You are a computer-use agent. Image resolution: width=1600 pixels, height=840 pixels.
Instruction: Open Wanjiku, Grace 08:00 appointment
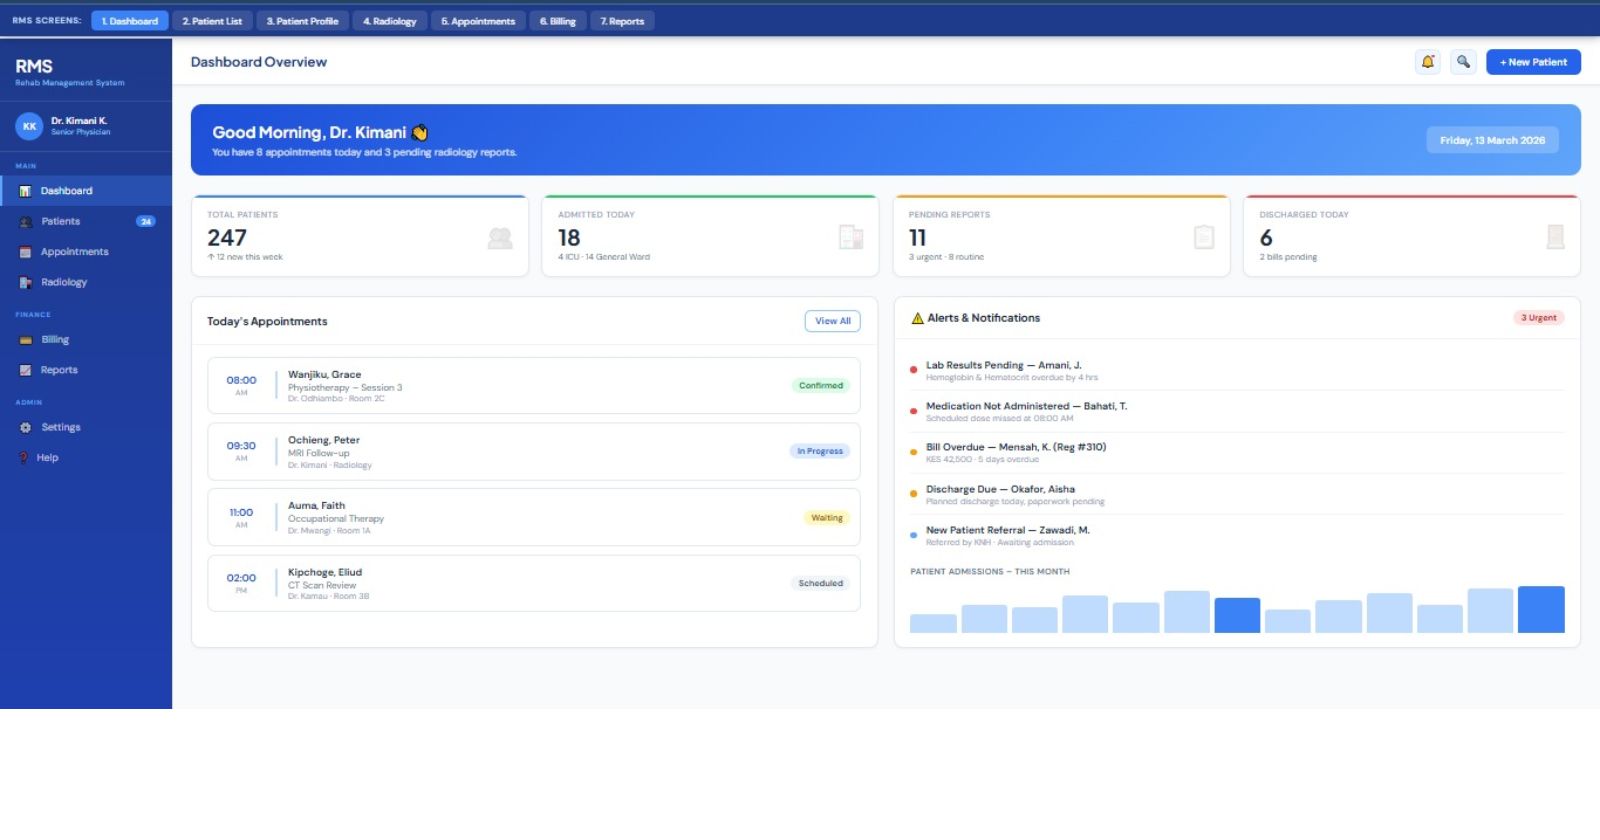point(533,386)
